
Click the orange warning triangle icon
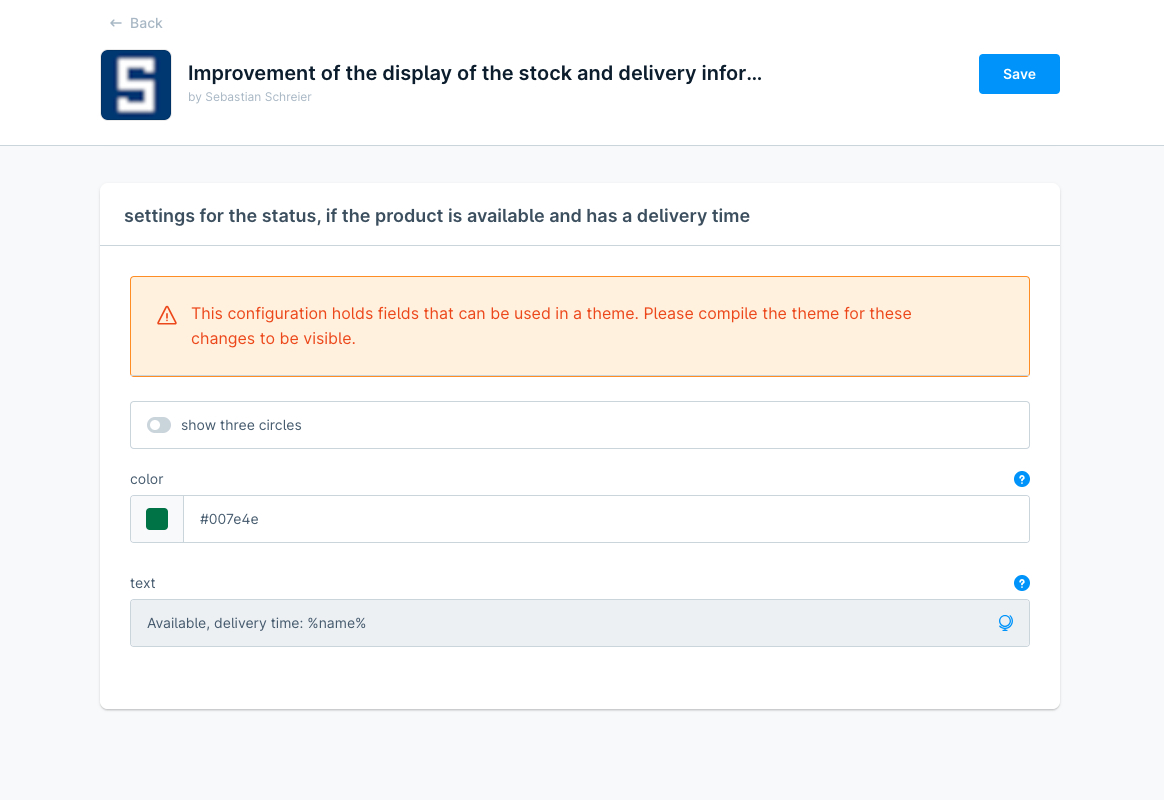(167, 316)
